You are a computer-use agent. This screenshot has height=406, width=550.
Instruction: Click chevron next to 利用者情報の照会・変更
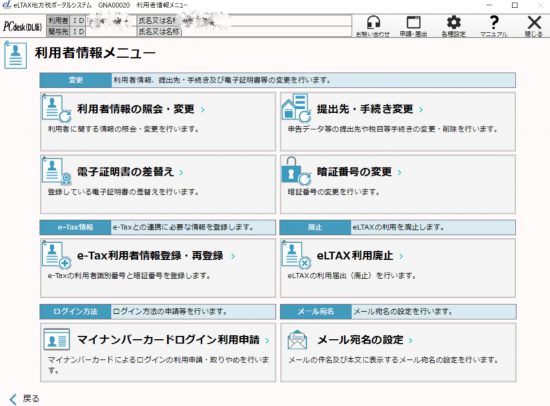pos(203,109)
